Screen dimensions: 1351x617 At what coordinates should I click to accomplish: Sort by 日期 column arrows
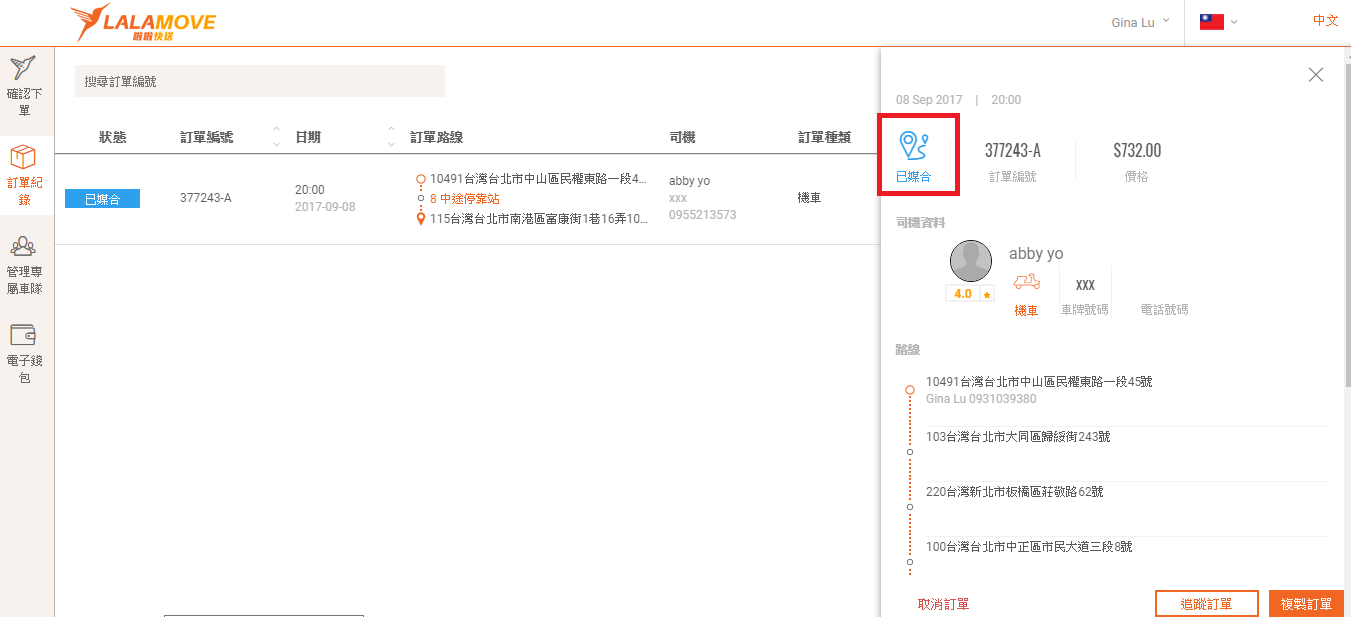[391, 137]
